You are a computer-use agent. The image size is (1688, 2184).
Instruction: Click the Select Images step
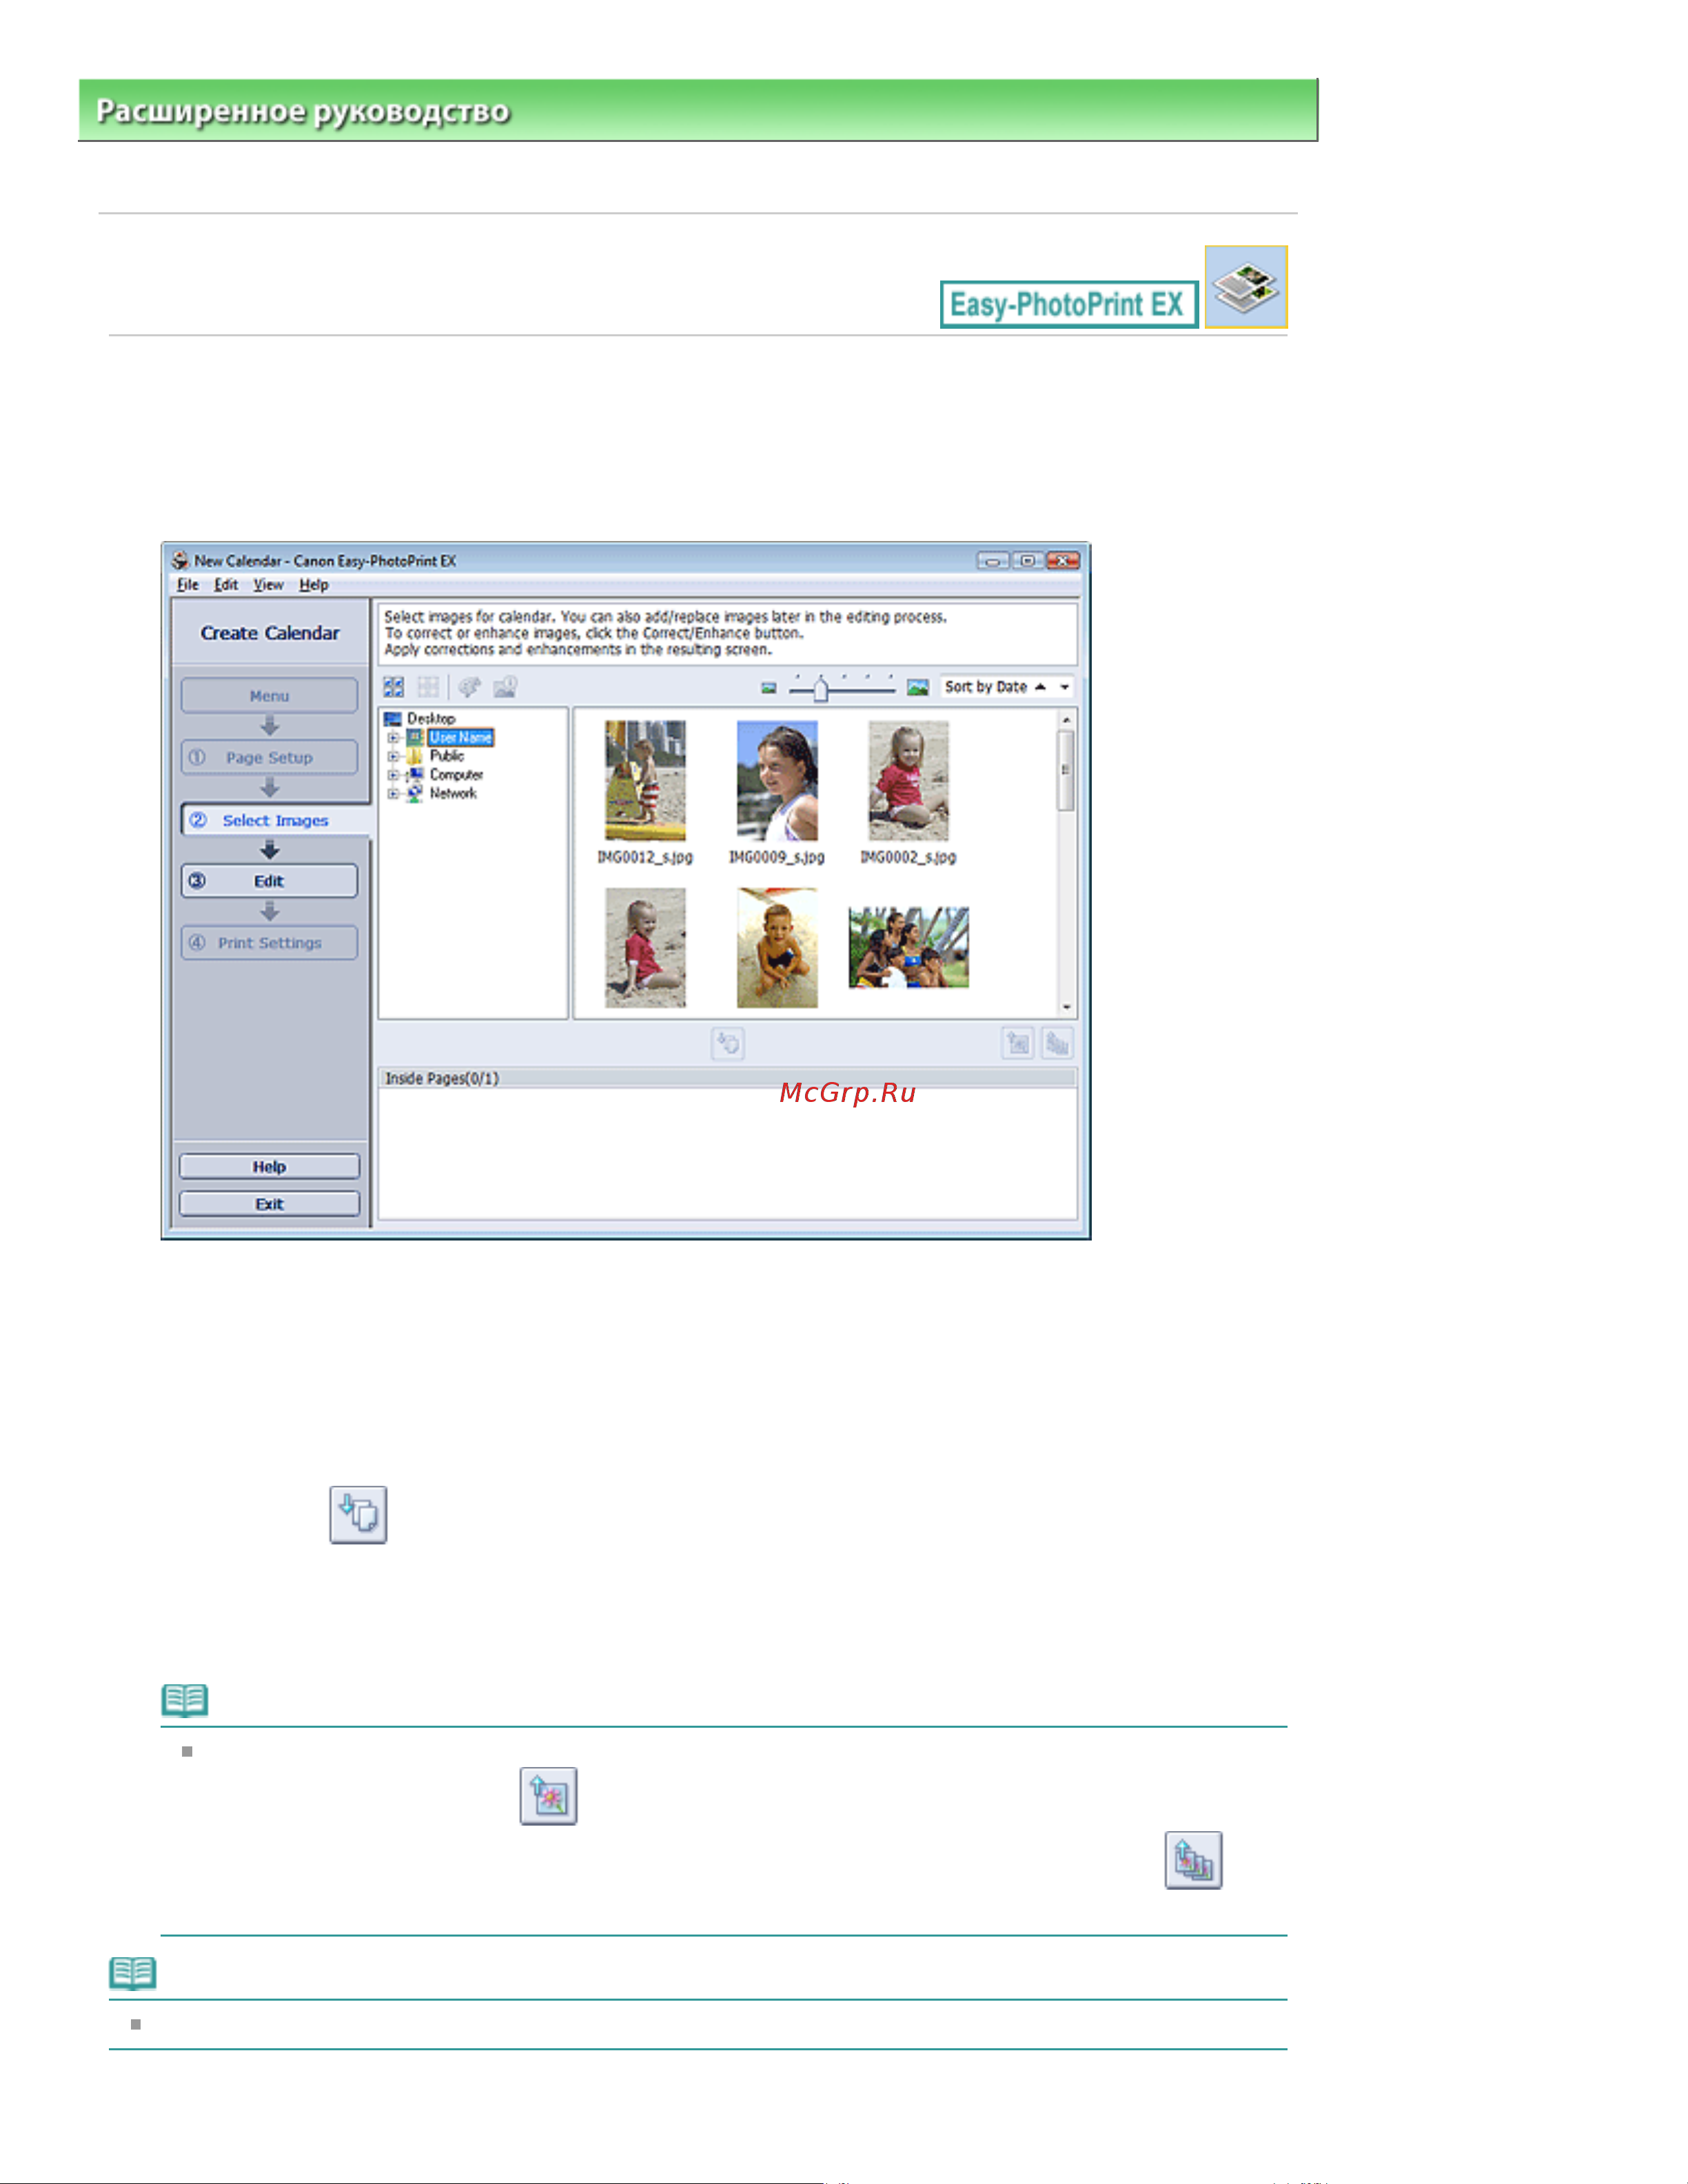coord(275,820)
